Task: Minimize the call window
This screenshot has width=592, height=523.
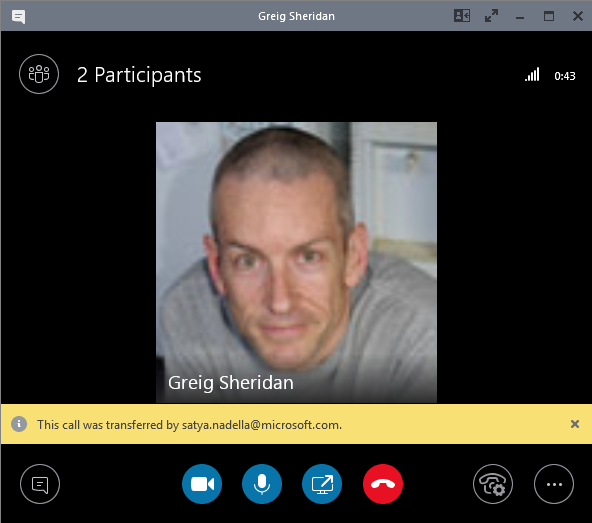Action: coord(520,17)
